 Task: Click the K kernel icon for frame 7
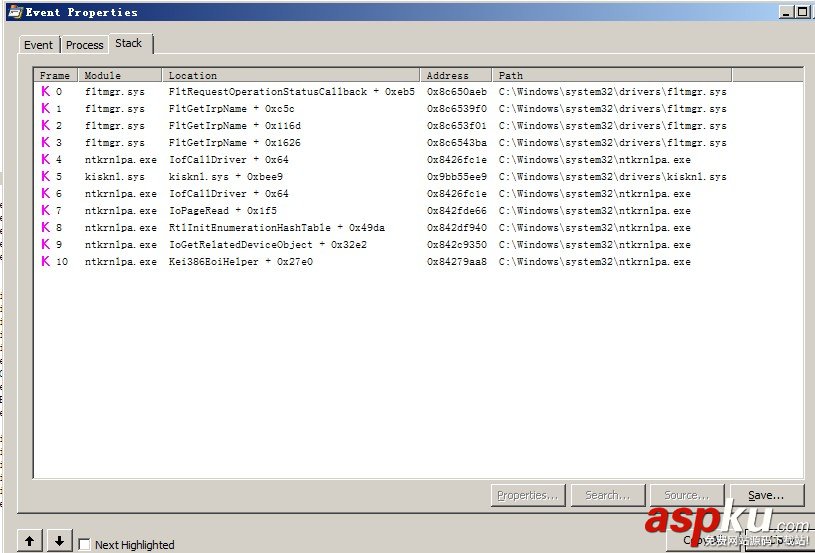click(46, 210)
